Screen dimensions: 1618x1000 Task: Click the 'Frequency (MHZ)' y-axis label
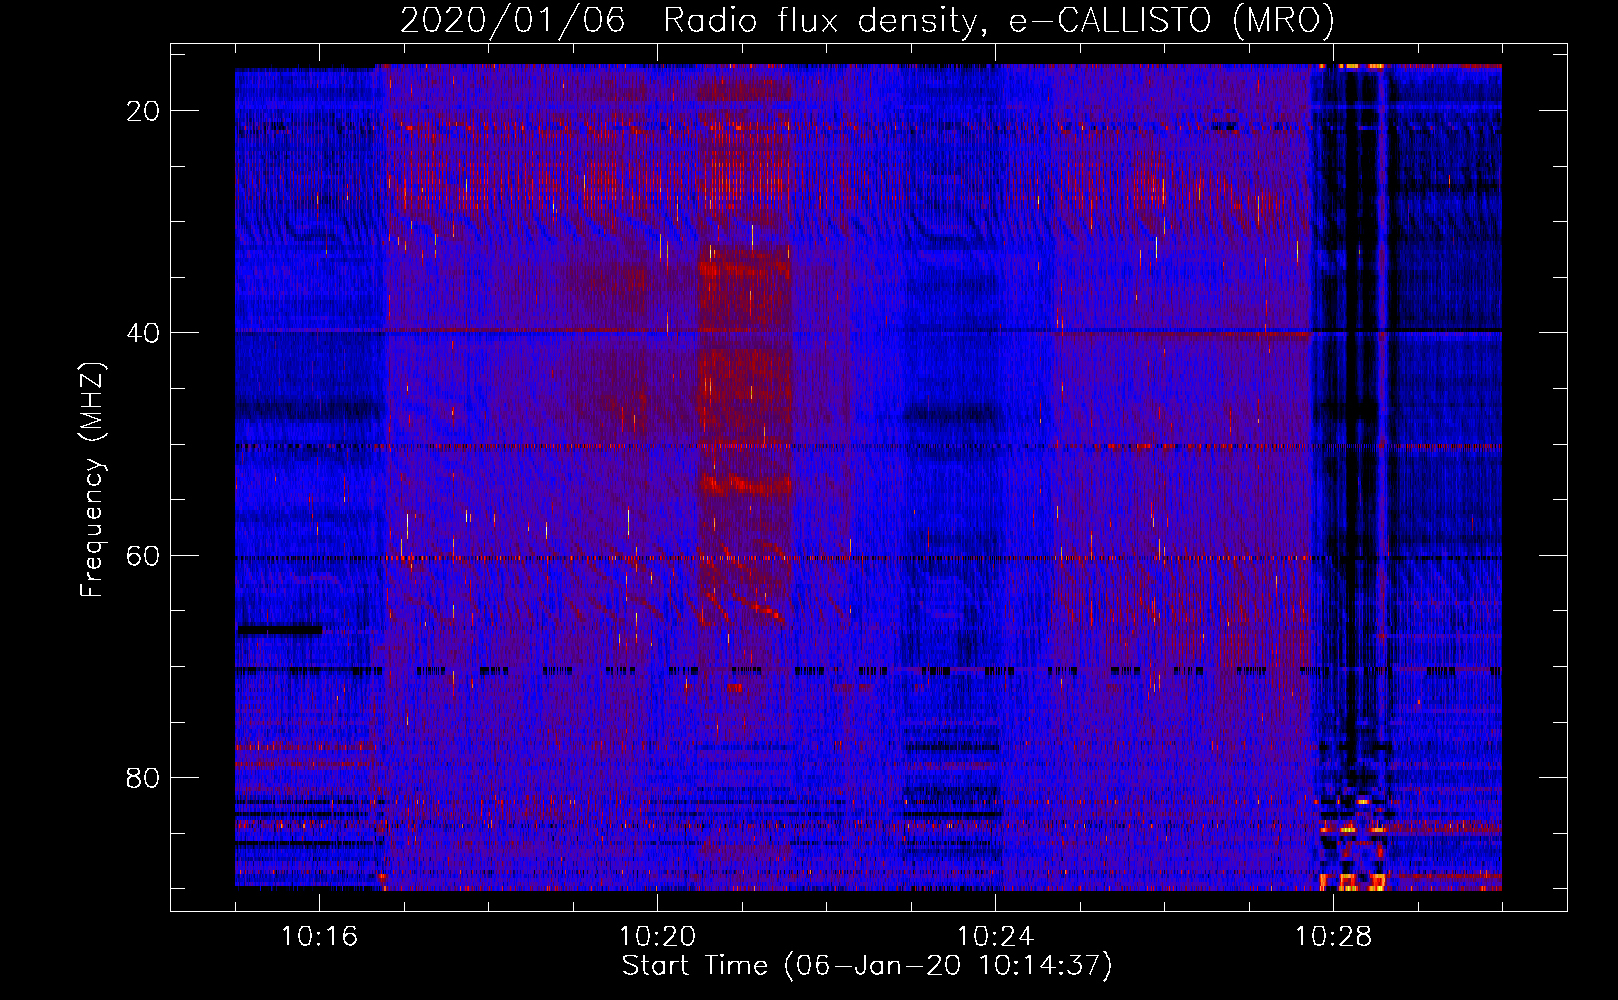click(92, 480)
